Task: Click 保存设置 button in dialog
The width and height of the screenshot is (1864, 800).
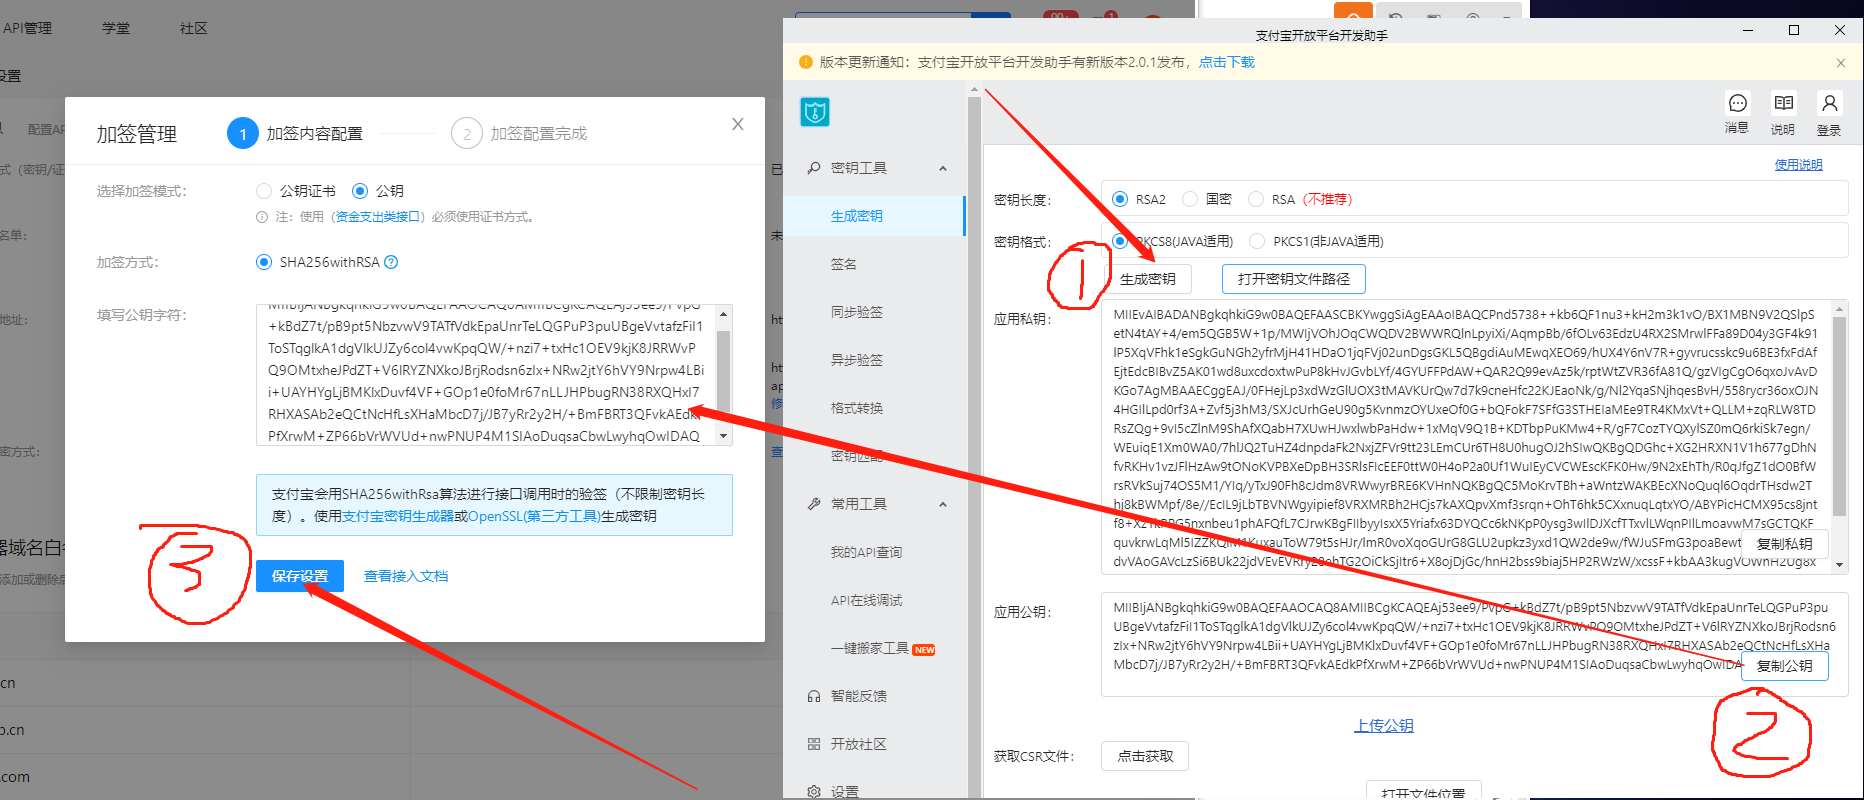Action: click(x=300, y=576)
